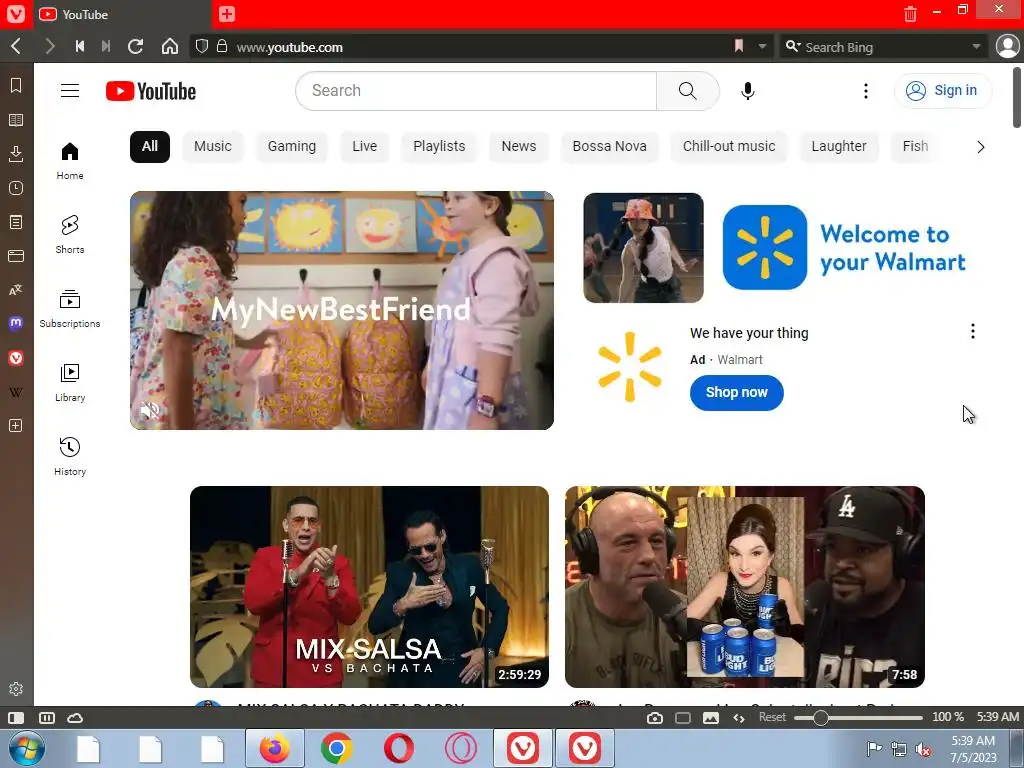Open Shorts in YouTube sidebar
The image size is (1024, 768).
click(x=70, y=234)
